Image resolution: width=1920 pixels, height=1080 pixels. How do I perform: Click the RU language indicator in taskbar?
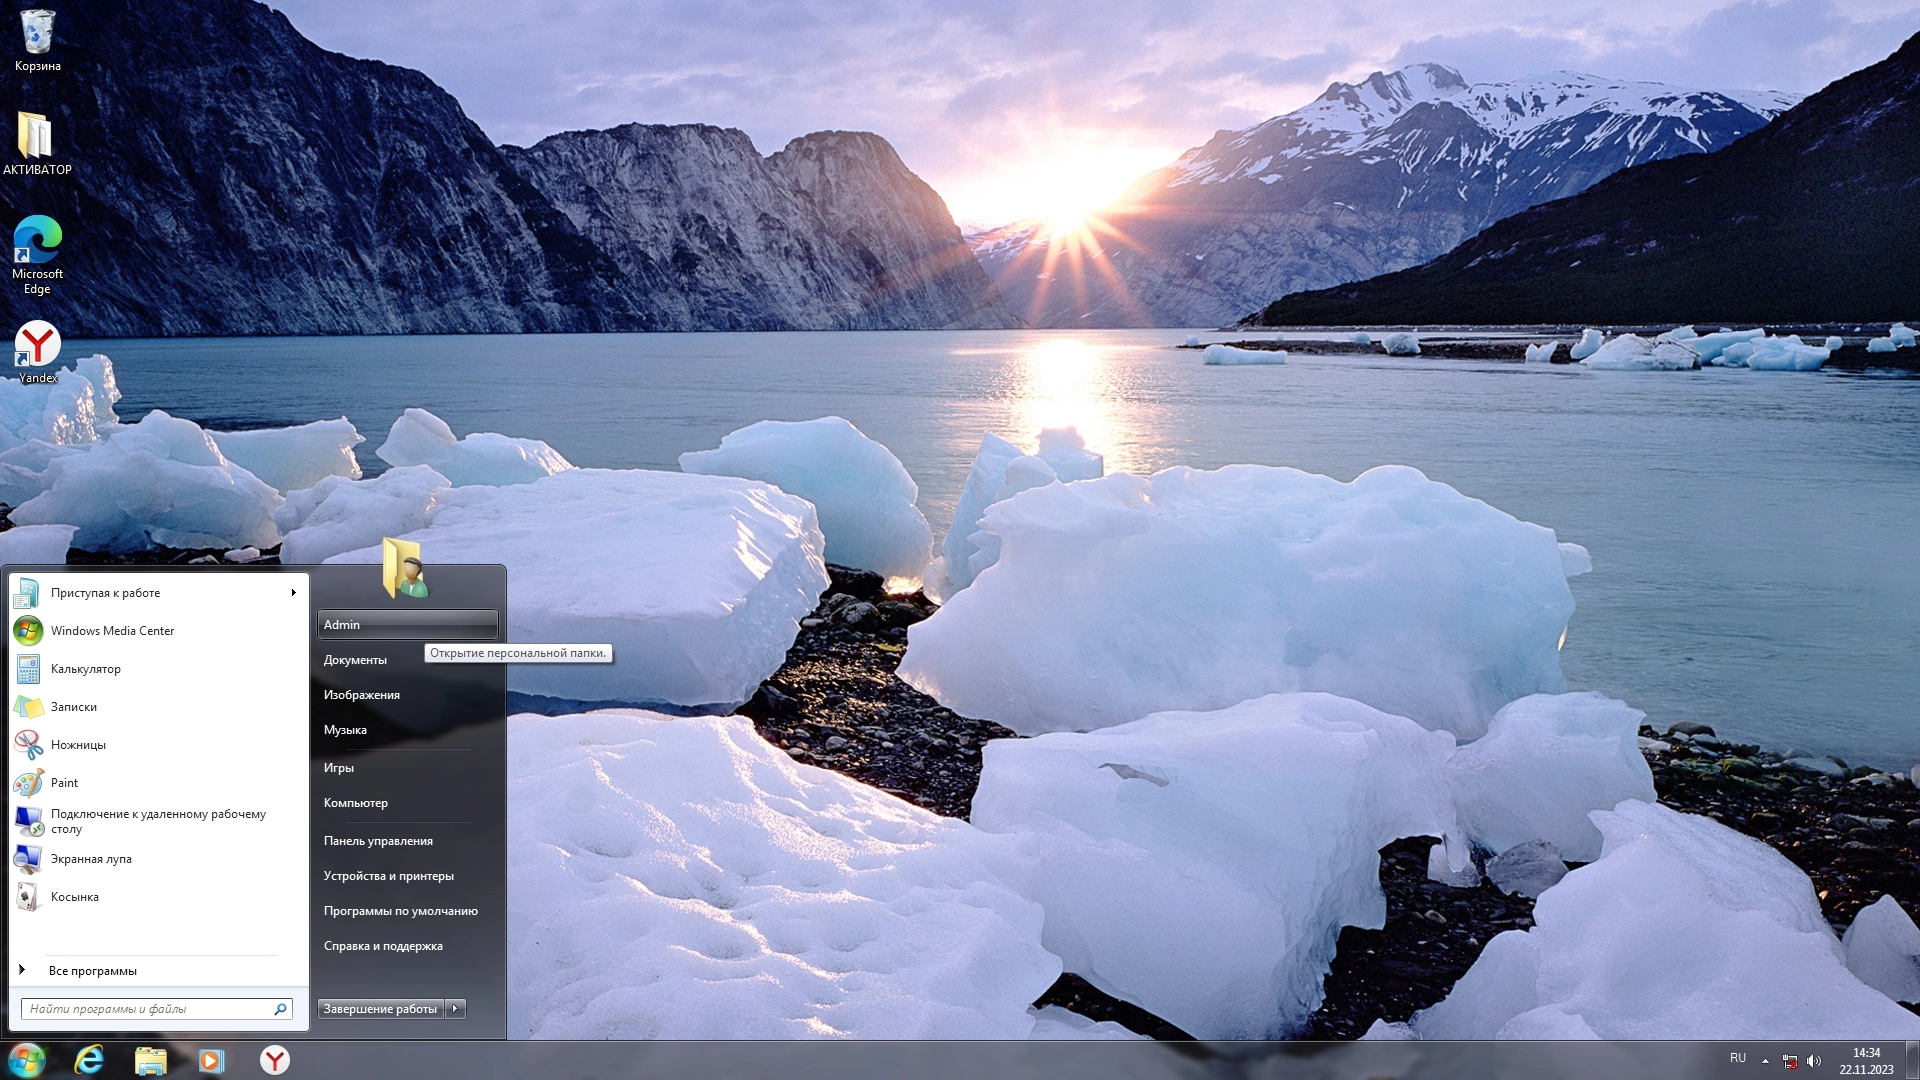(x=1738, y=1058)
